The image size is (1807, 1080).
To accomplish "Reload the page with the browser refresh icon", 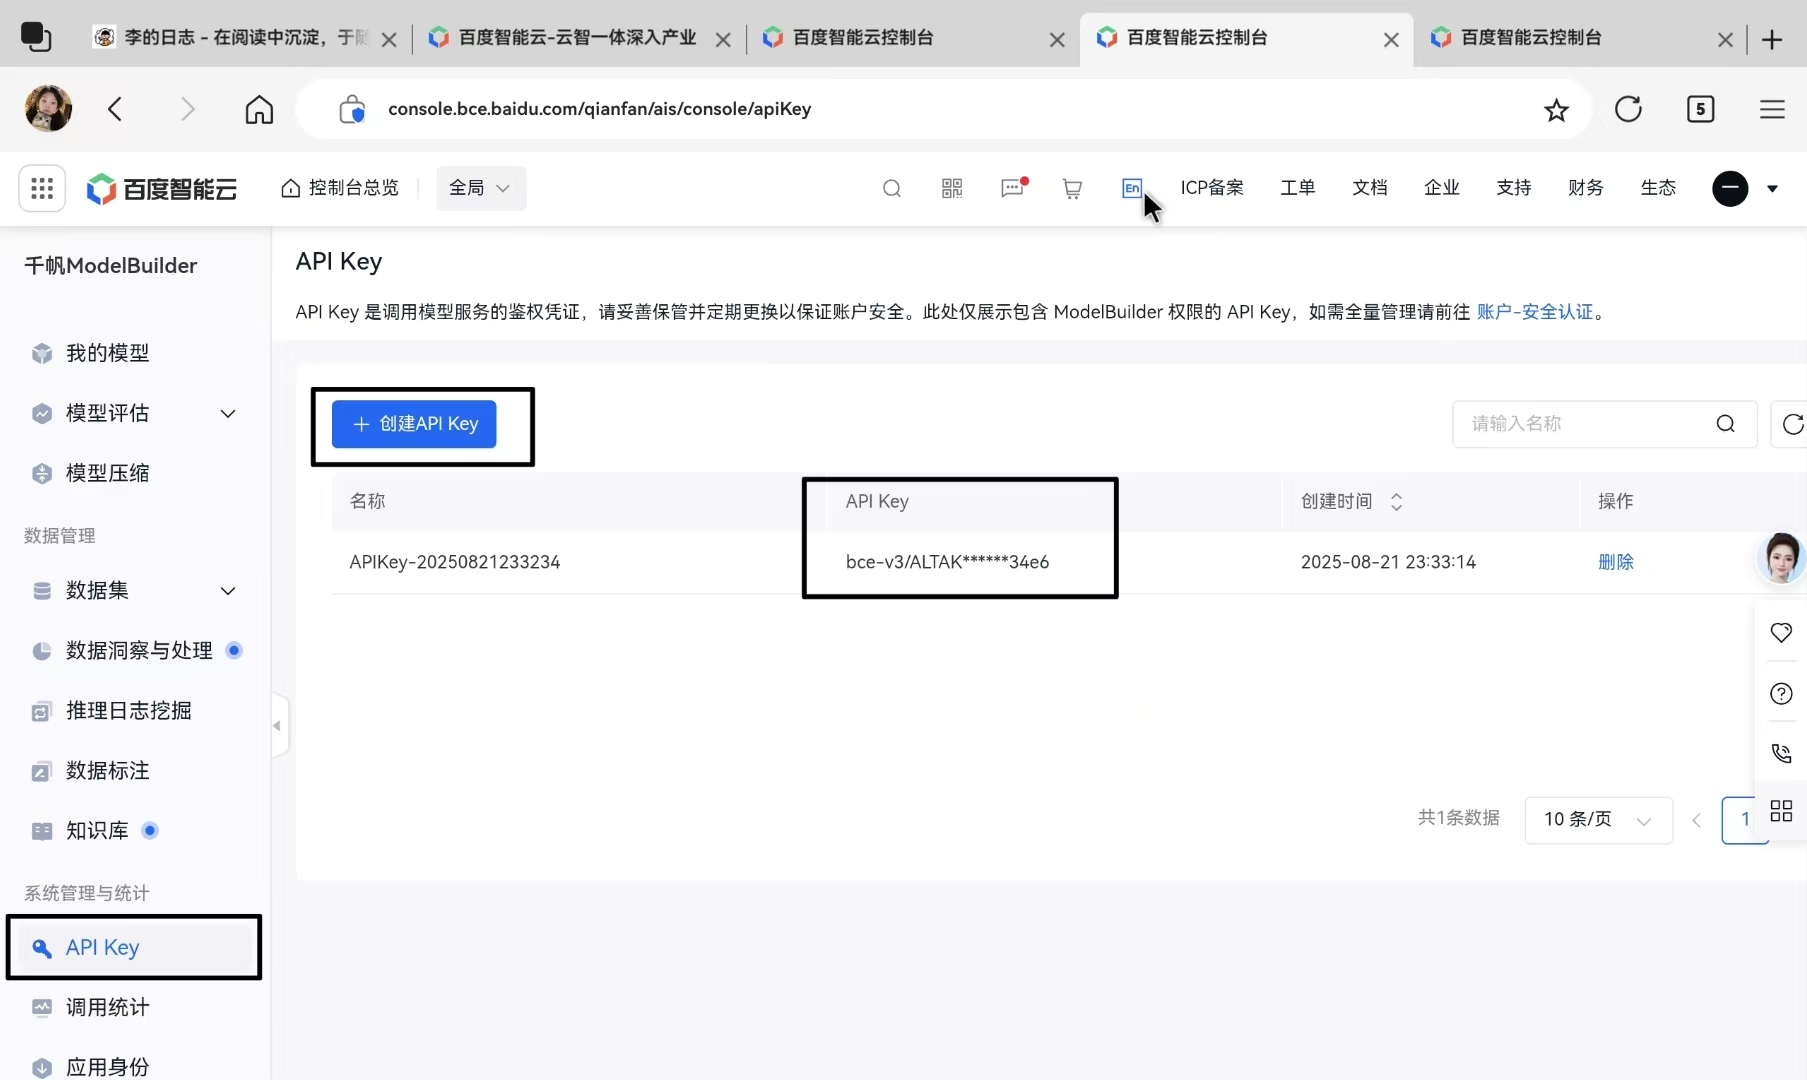I will tap(1628, 109).
